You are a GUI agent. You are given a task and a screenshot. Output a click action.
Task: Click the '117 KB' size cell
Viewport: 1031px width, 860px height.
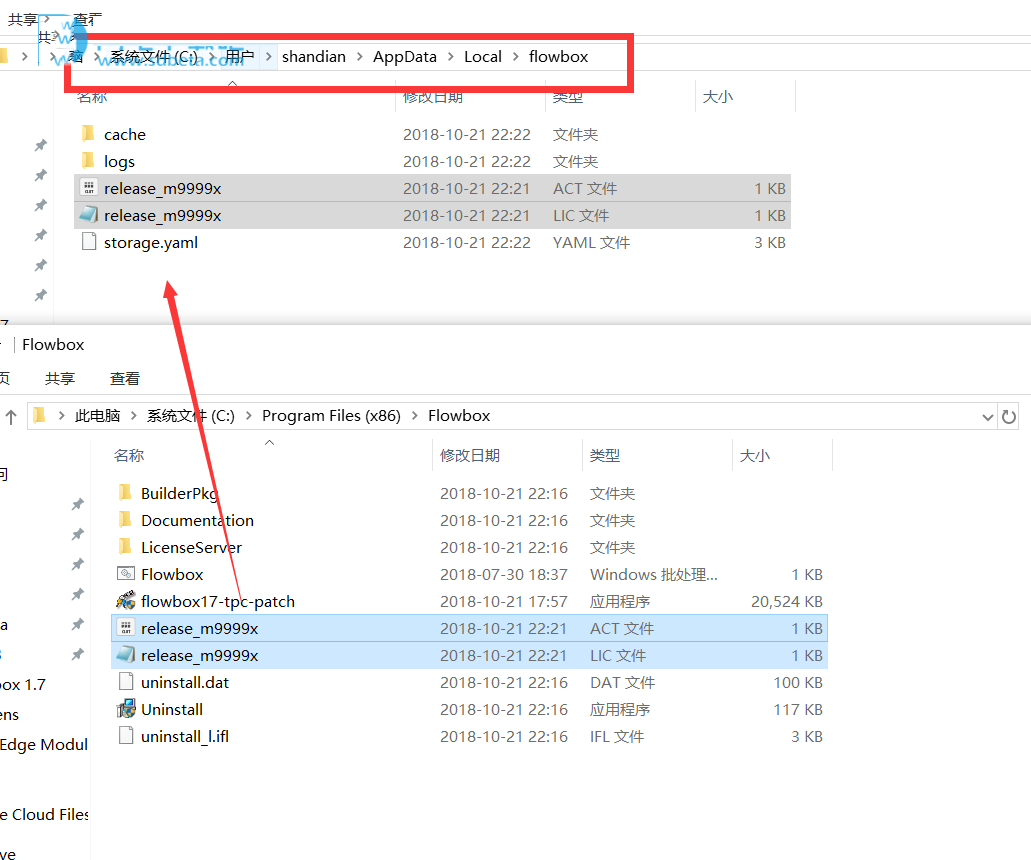coord(798,709)
